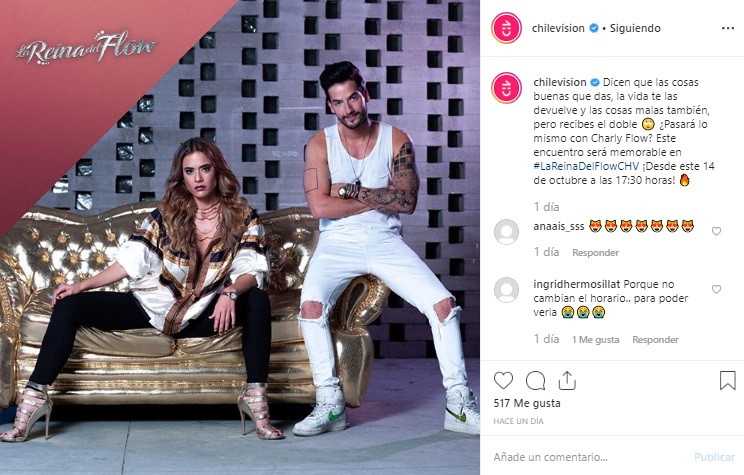Open the three-dots more options menu
The height and width of the screenshot is (475, 744).
pyautogui.click(x=727, y=28)
